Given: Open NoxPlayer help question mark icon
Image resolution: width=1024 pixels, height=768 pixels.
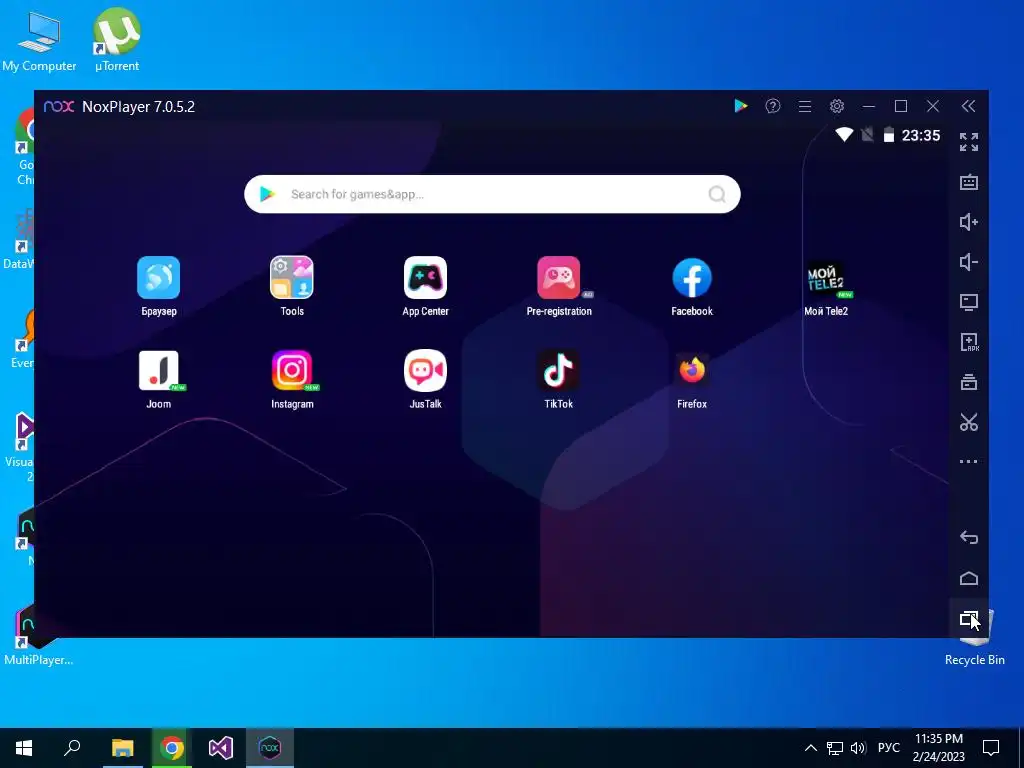Looking at the screenshot, I should 773,106.
